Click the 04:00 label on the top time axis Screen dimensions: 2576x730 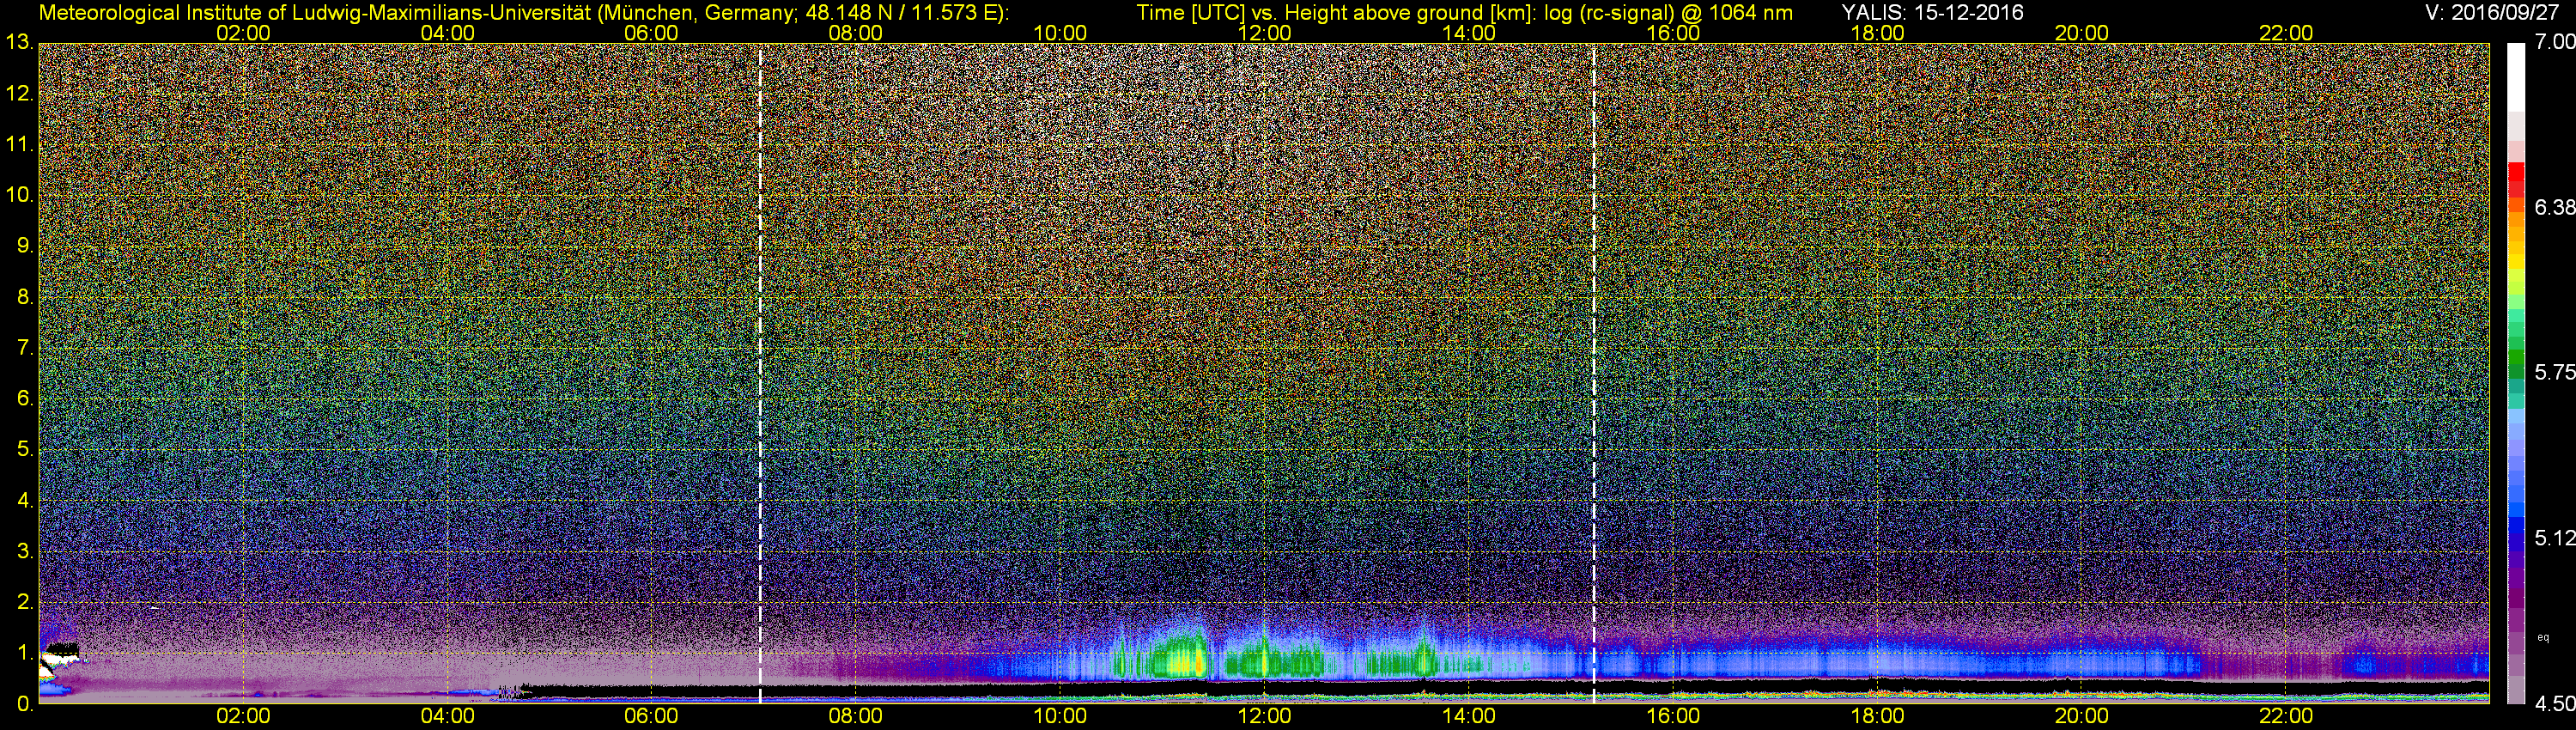coord(447,33)
